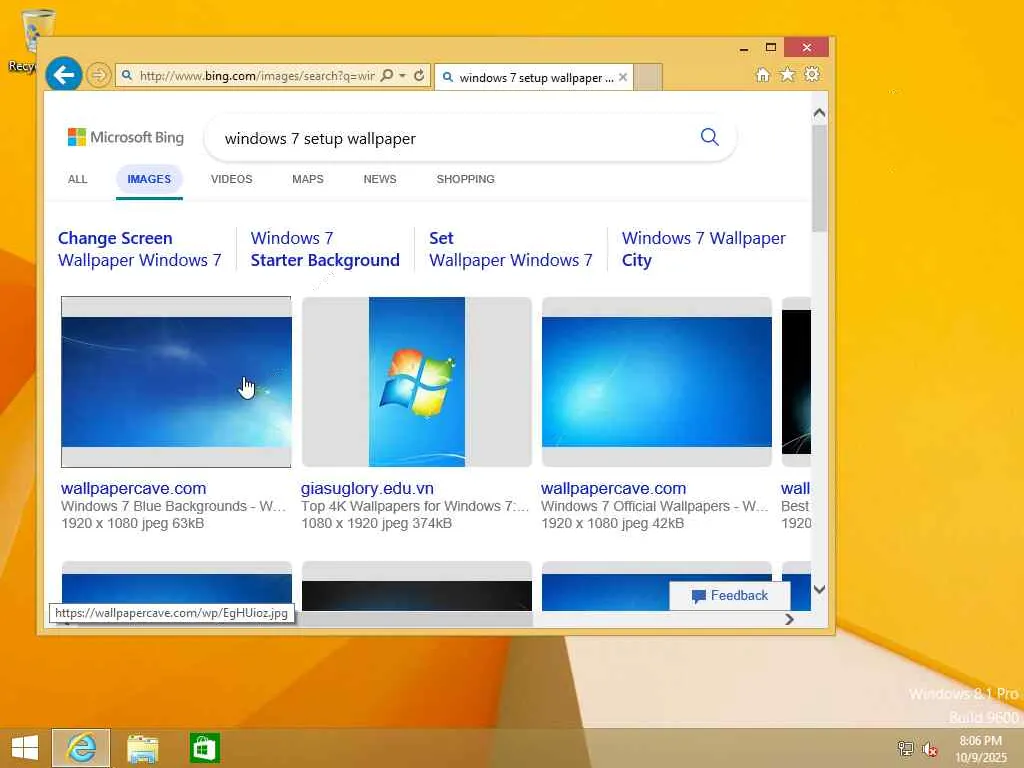Go to the Home page icon
Image resolution: width=1024 pixels, height=768 pixels.
(x=762, y=74)
